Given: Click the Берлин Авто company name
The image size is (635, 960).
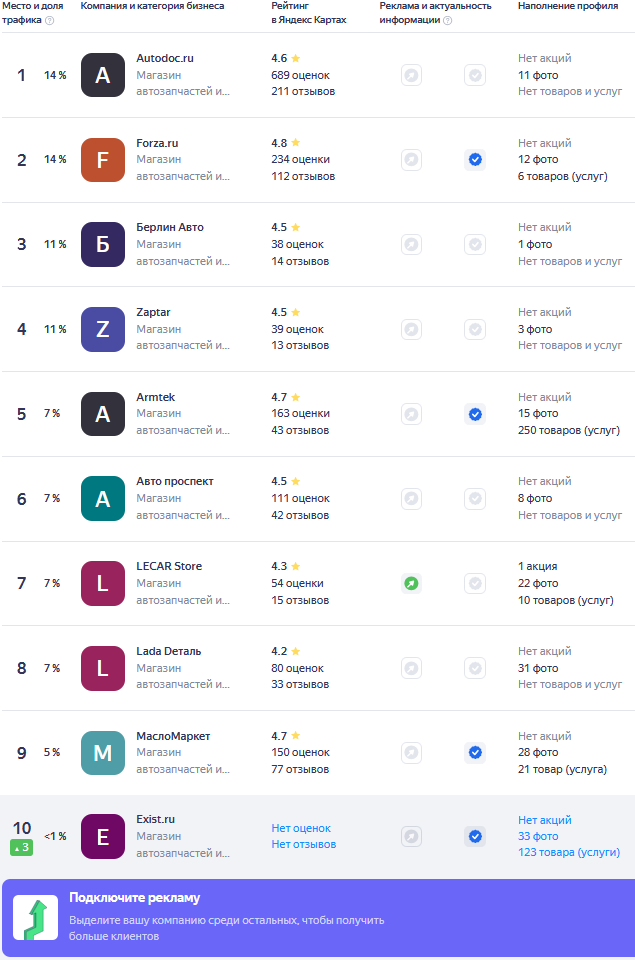Looking at the screenshot, I should tap(169, 227).
